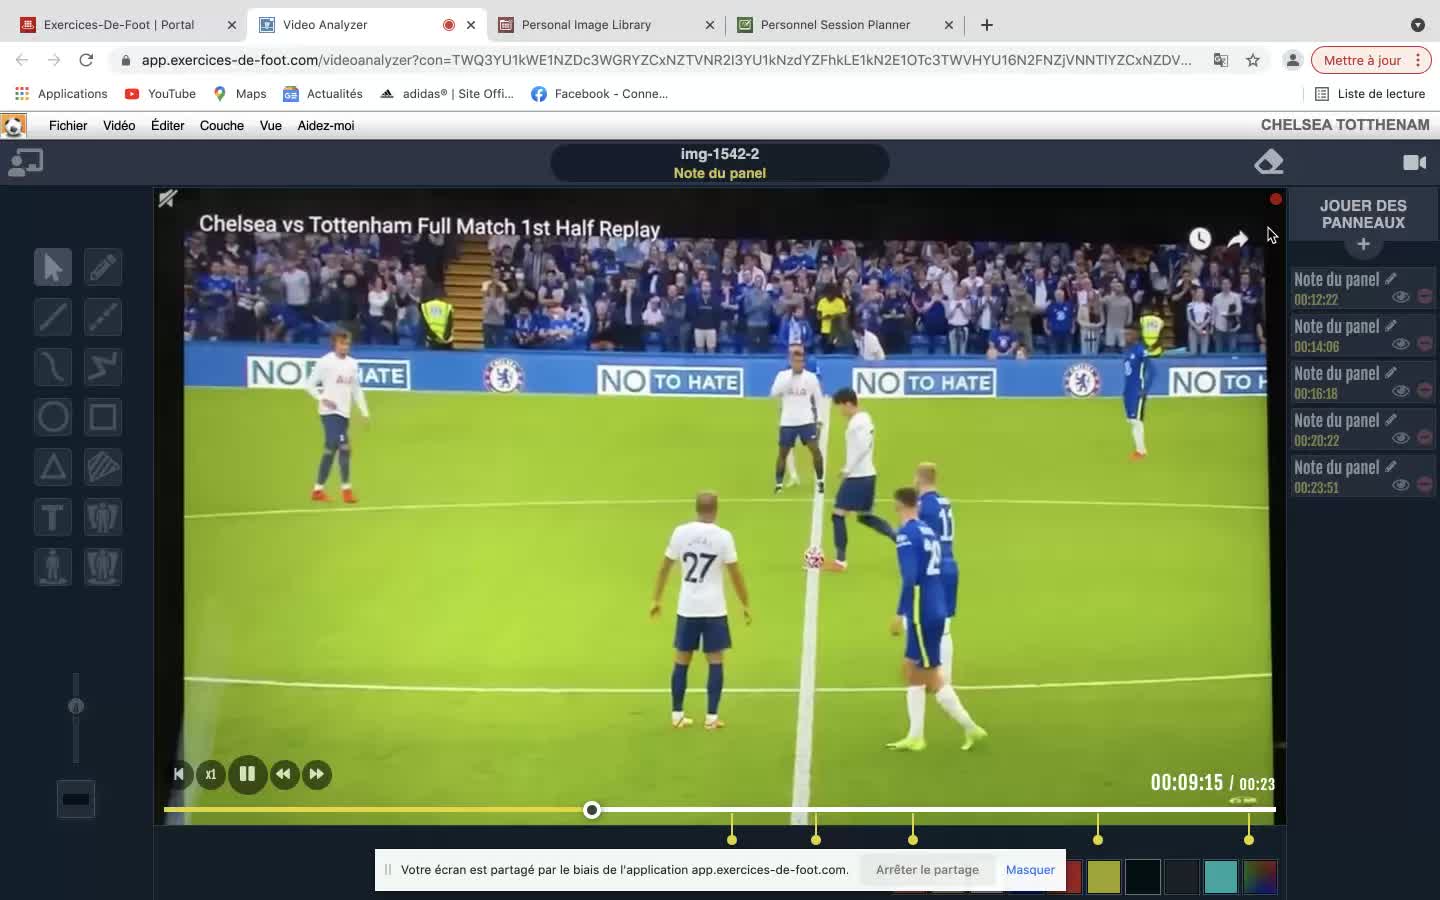Screen dimensions: 1440x900
Task: Switch to Personnel Session Planner tab
Action: (x=845, y=24)
